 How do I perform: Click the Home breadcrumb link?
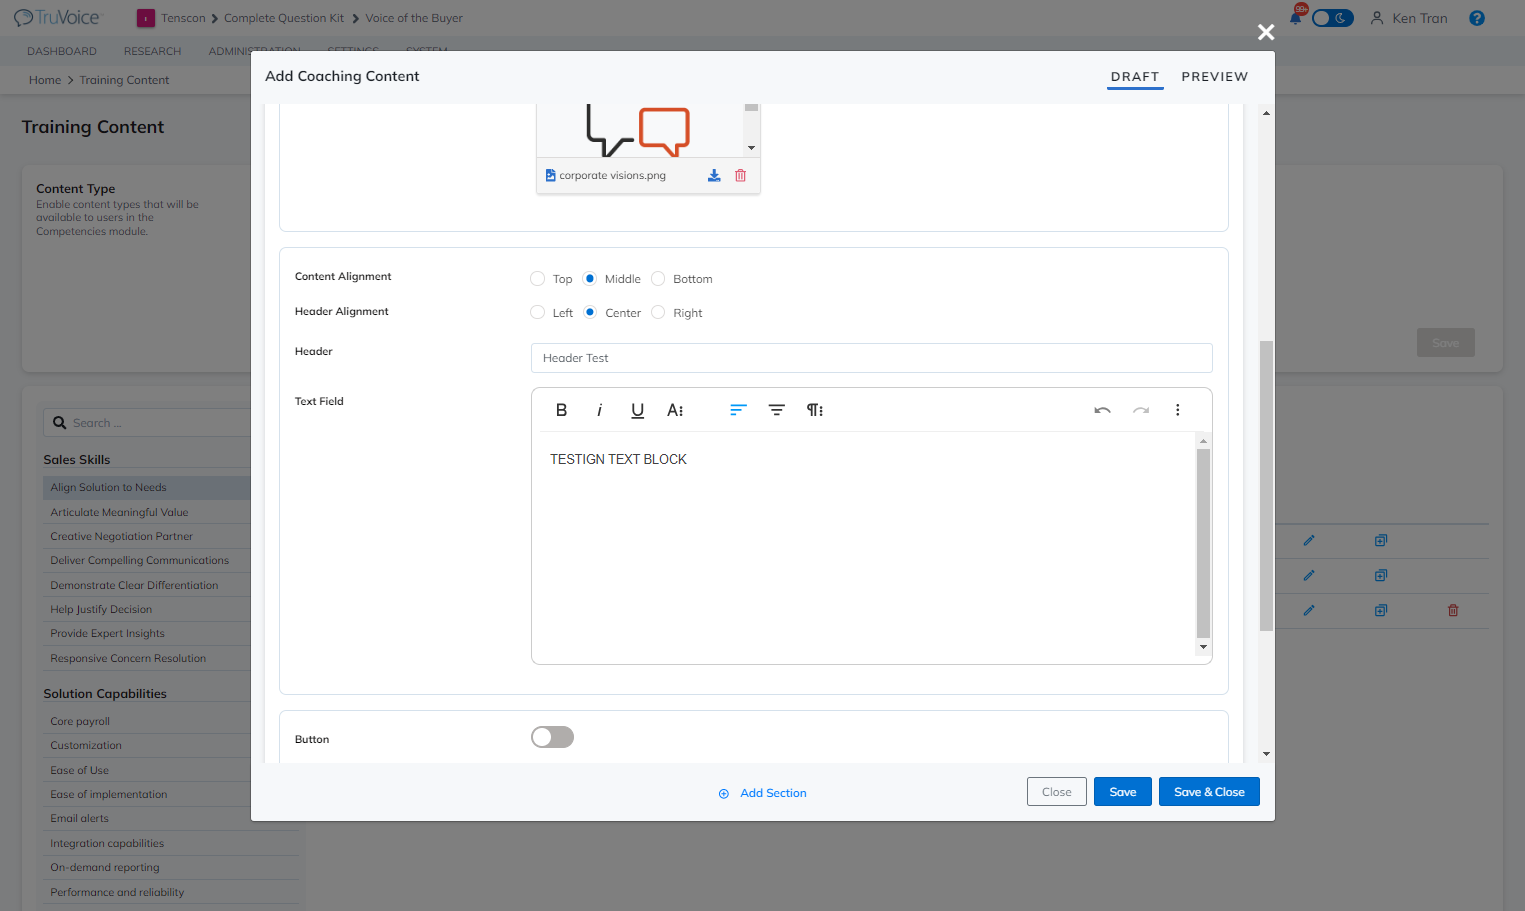[45, 80]
